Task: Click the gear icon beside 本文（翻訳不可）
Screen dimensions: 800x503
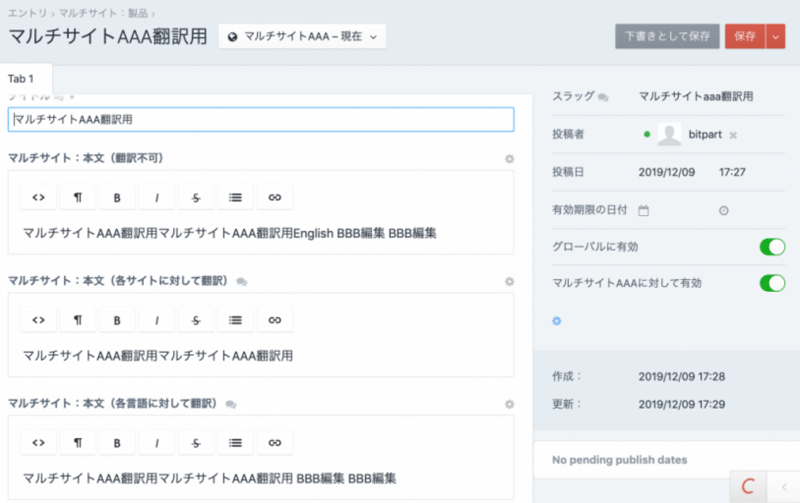Action: click(509, 159)
